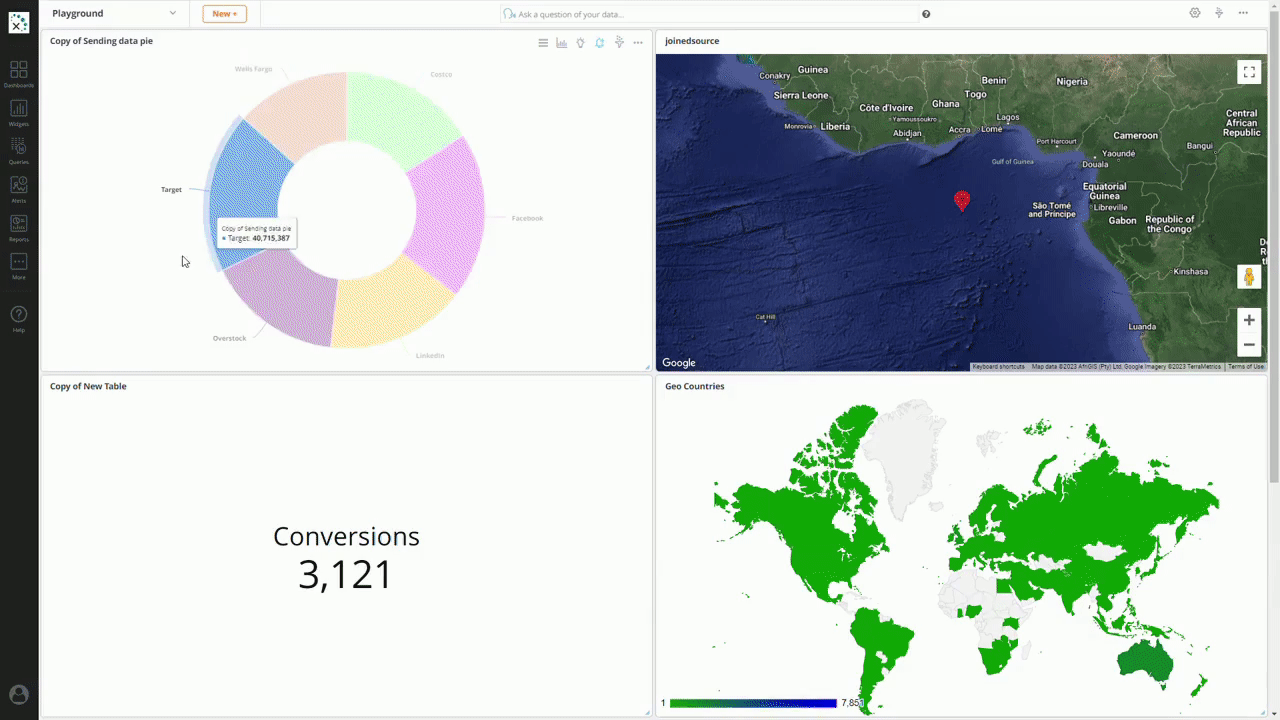Open the pie widget hamburger menu
1280x720 pixels.
coord(543,43)
